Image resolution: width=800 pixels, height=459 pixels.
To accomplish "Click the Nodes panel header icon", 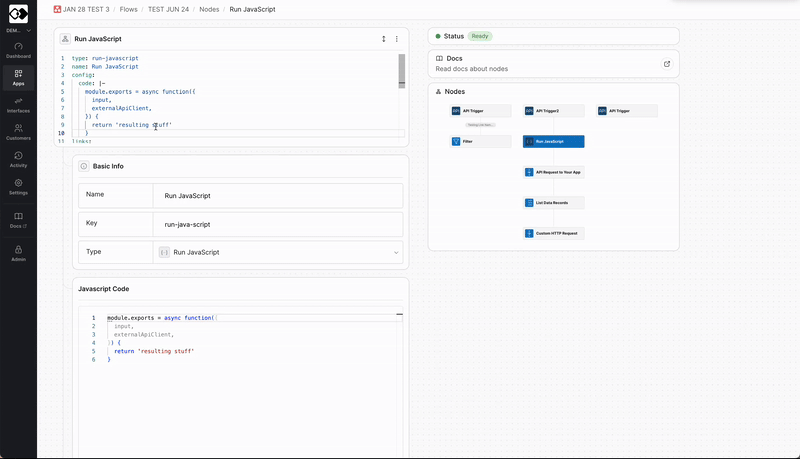I will tap(438, 92).
